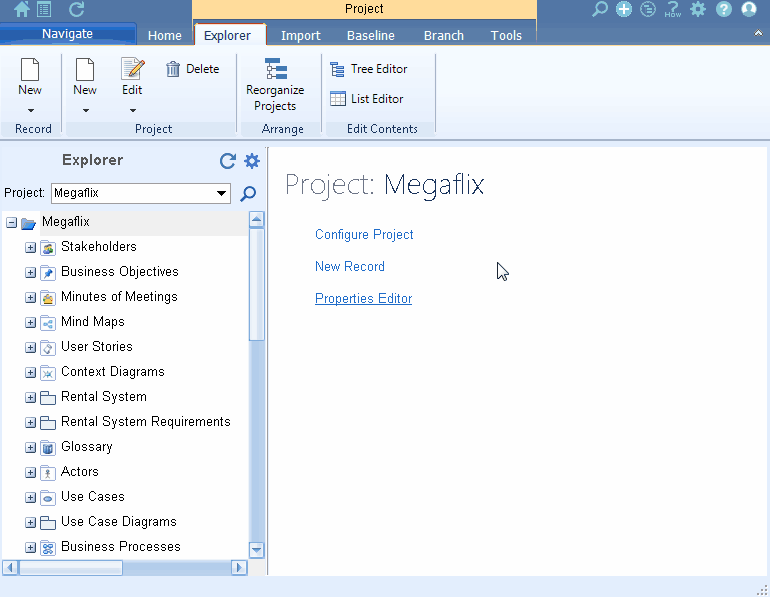Expand the User Stories node
Screen dimensions: 770x597
click(30, 348)
